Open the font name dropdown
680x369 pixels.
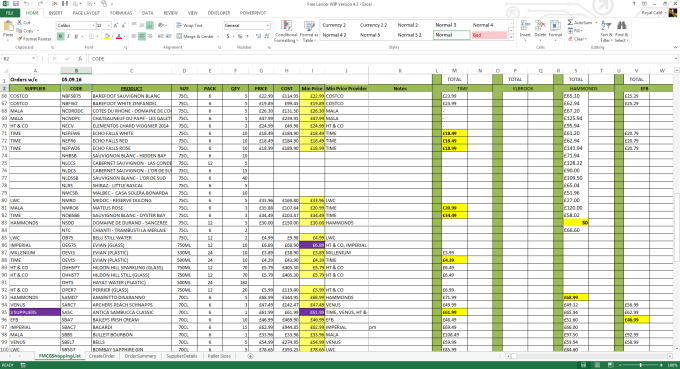point(93,26)
